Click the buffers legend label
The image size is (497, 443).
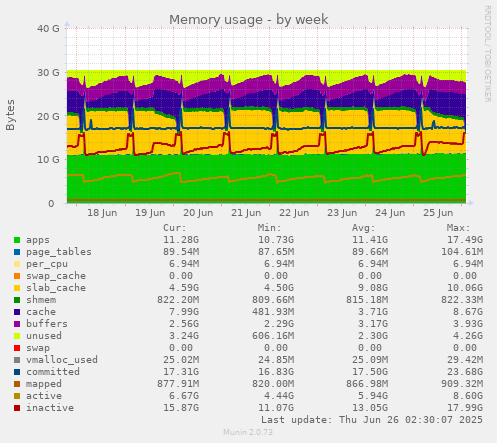pyautogui.click(x=47, y=324)
